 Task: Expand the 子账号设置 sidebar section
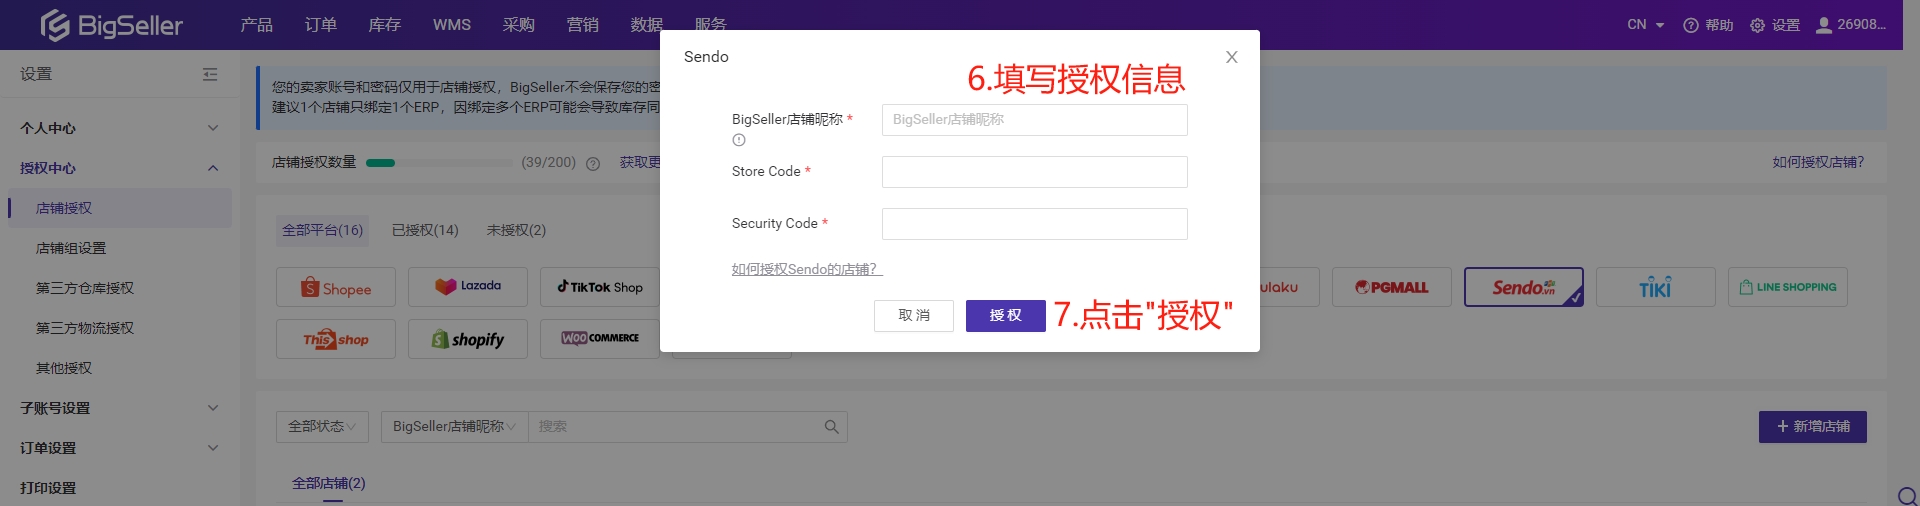tap(120, 408)
